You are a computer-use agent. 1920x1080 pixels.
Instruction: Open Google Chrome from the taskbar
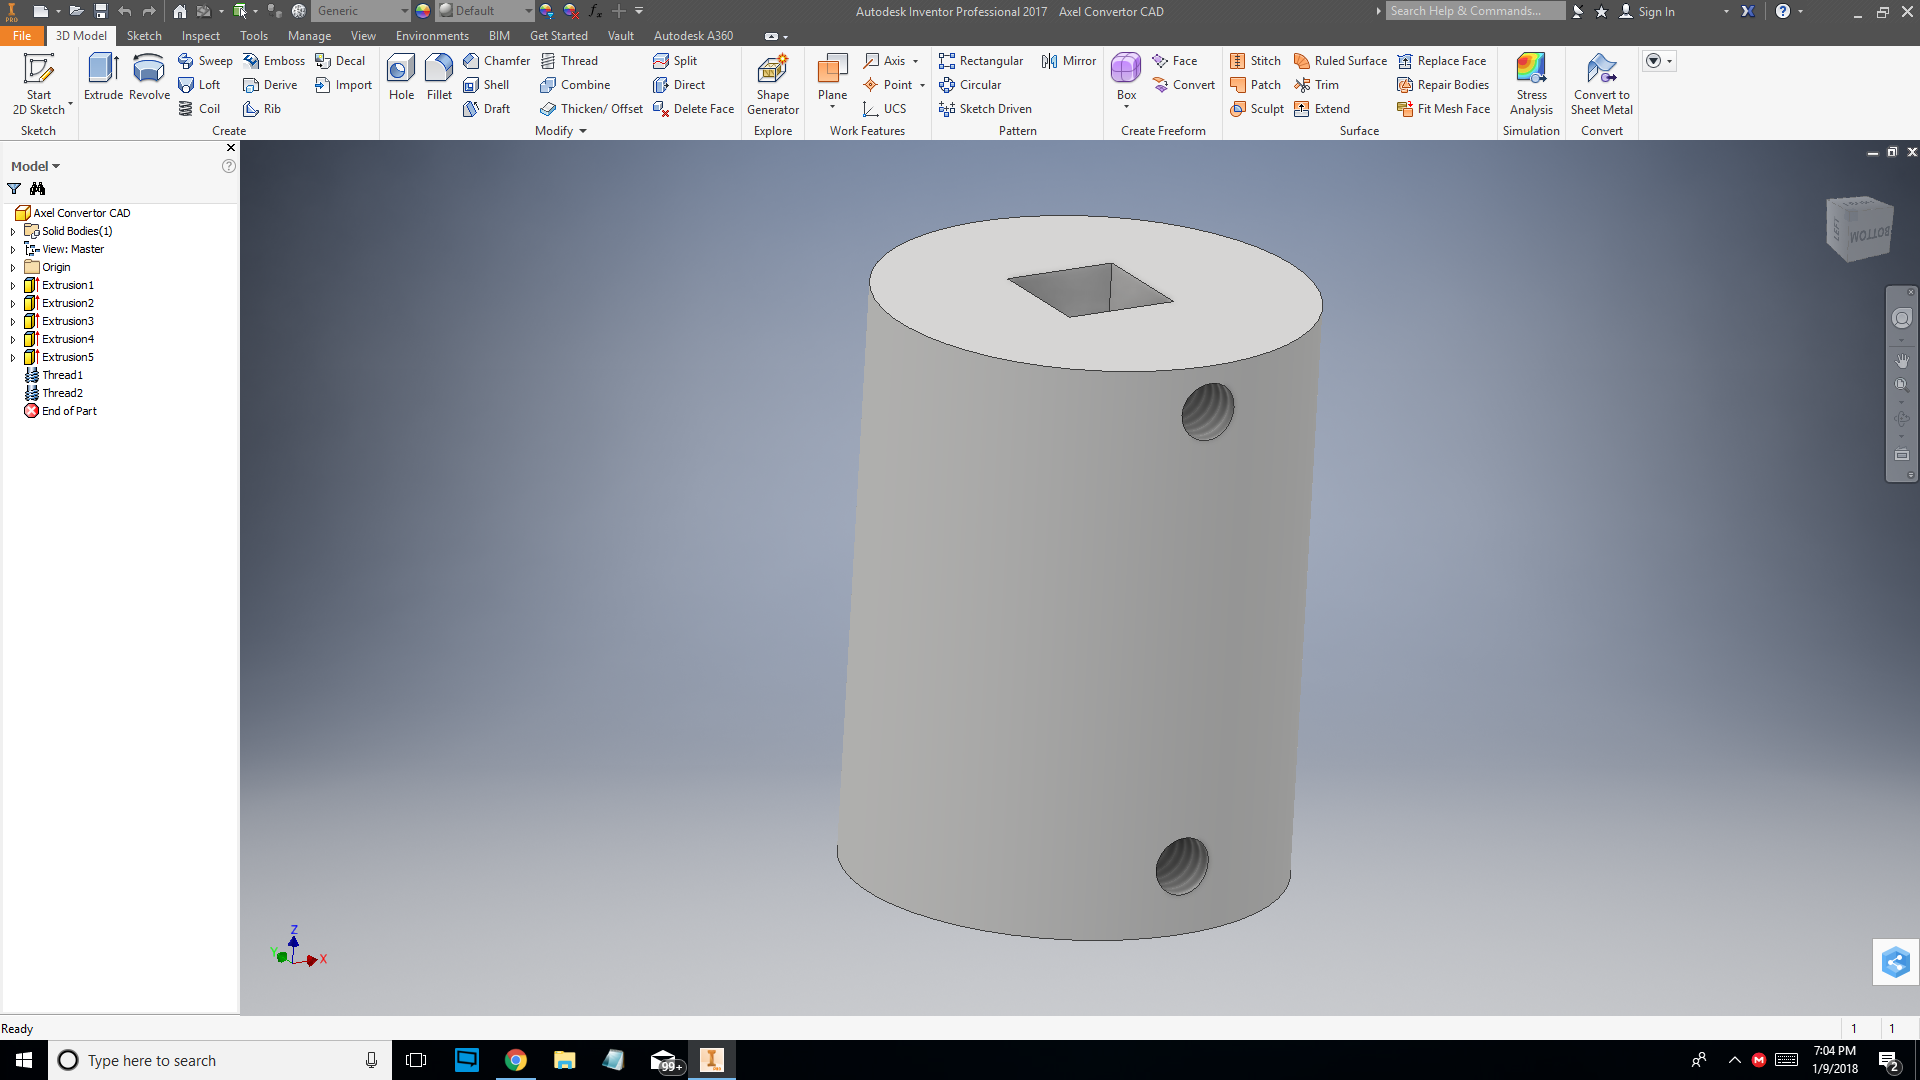(x=516, y=1060)
